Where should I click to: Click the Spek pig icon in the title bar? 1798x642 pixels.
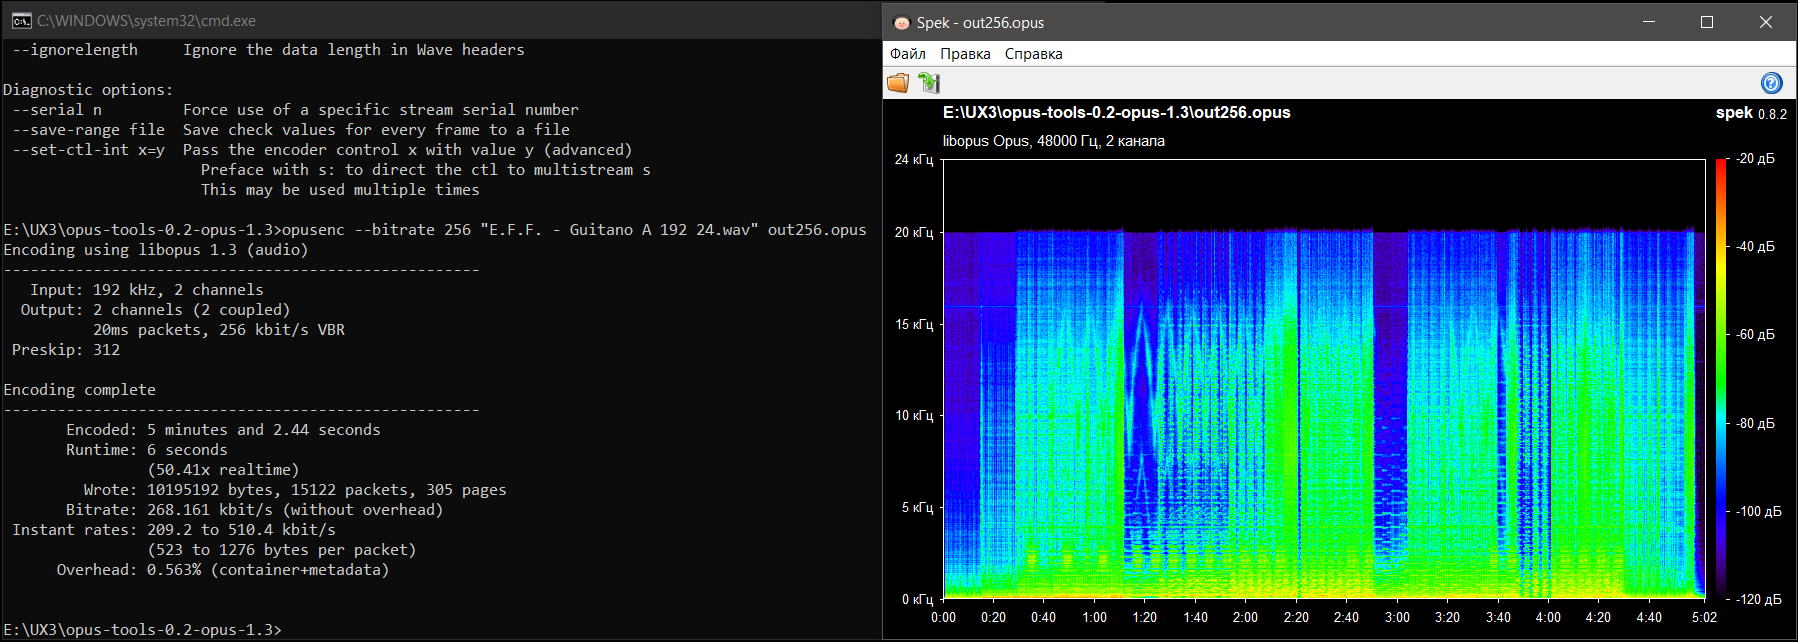coord(902,22)
